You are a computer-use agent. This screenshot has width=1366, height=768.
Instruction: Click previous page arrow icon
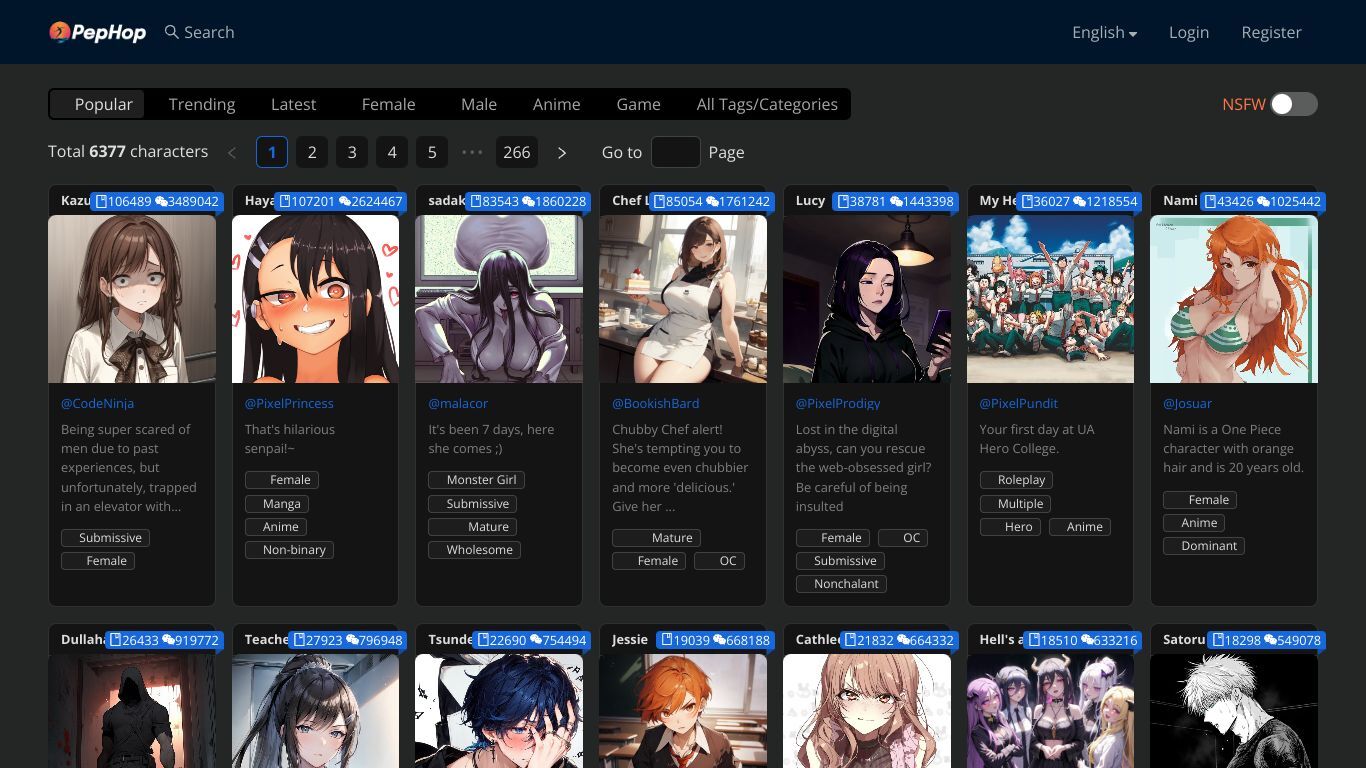[x=232, y=152]
